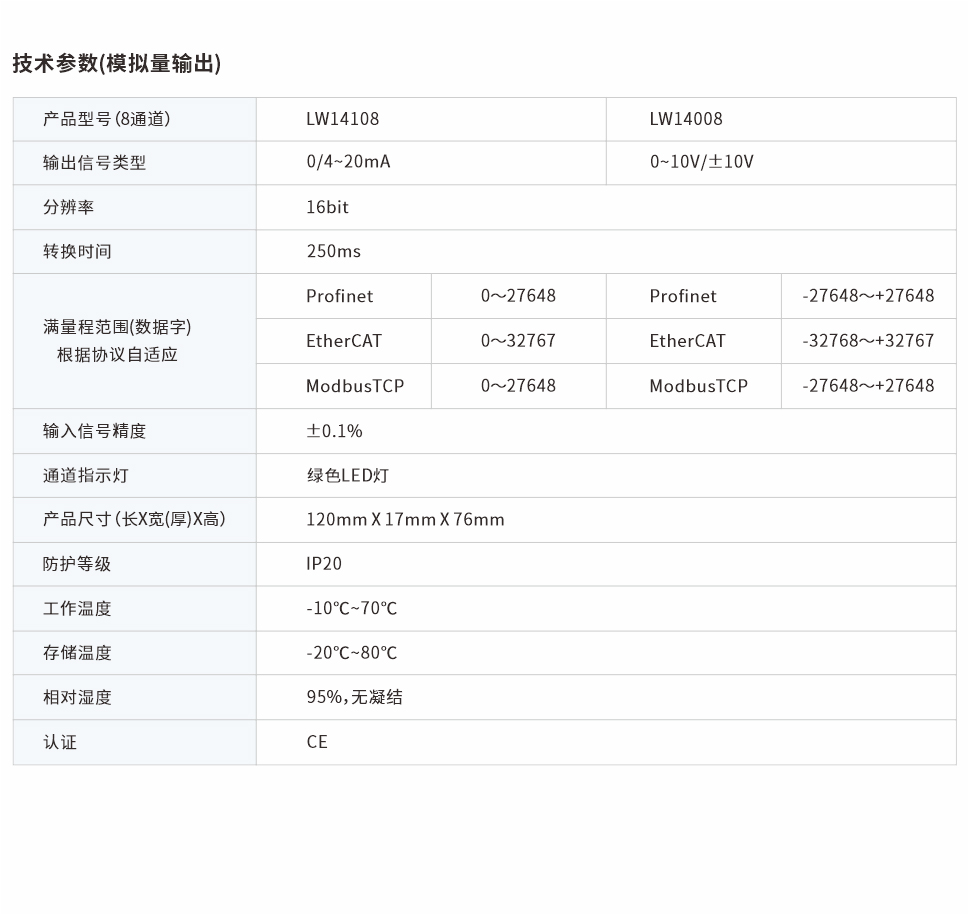
Task: Click the 0~10V/±10V output signal value
Action: pyautogui.click(x=701, y=162)
